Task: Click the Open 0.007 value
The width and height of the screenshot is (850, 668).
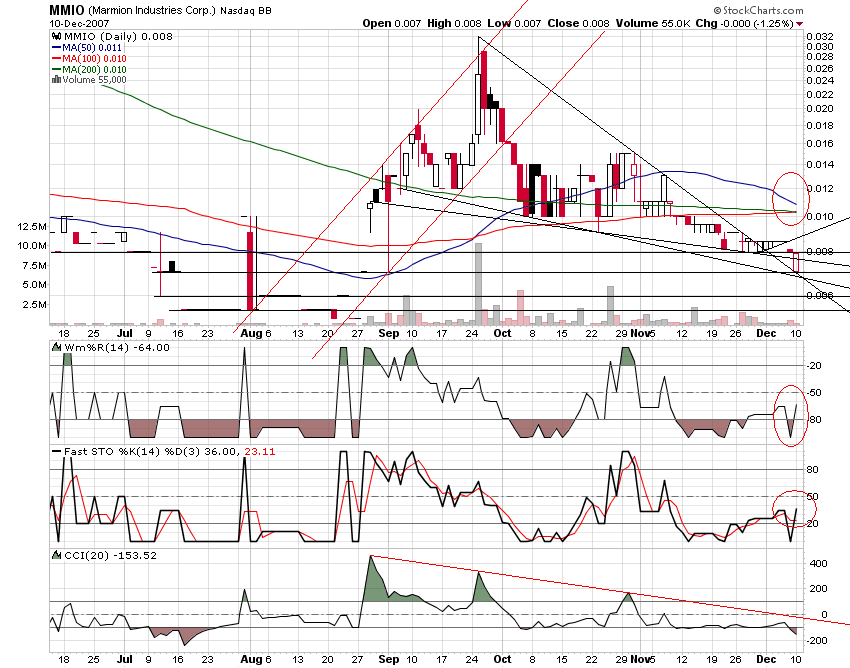Action: 391,23
